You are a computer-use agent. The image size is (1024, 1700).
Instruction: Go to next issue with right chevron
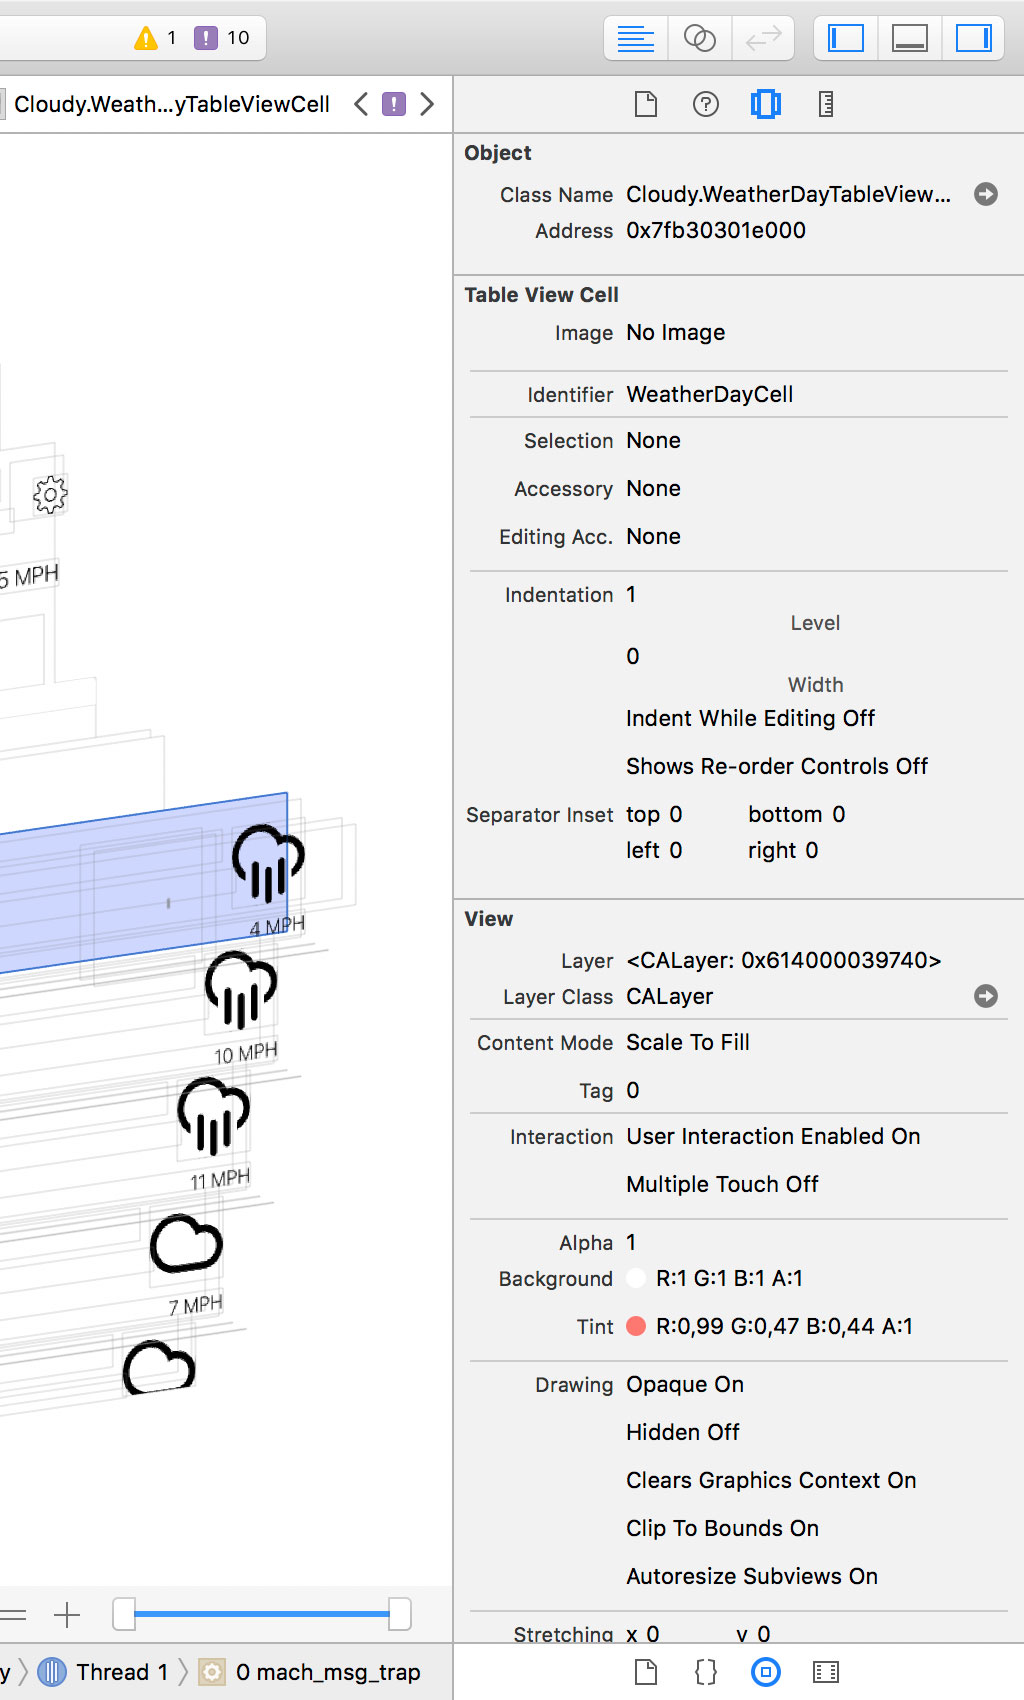[427, 104]
